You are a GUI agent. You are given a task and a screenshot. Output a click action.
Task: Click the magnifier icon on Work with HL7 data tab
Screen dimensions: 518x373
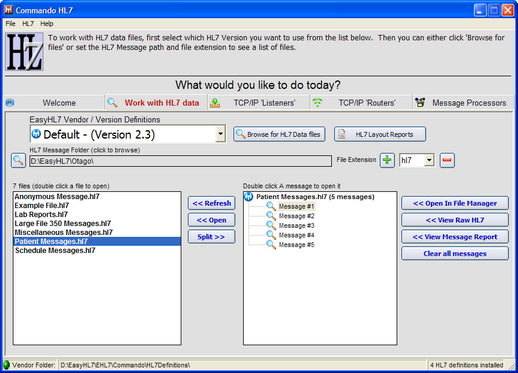click(x=112, y=103)
